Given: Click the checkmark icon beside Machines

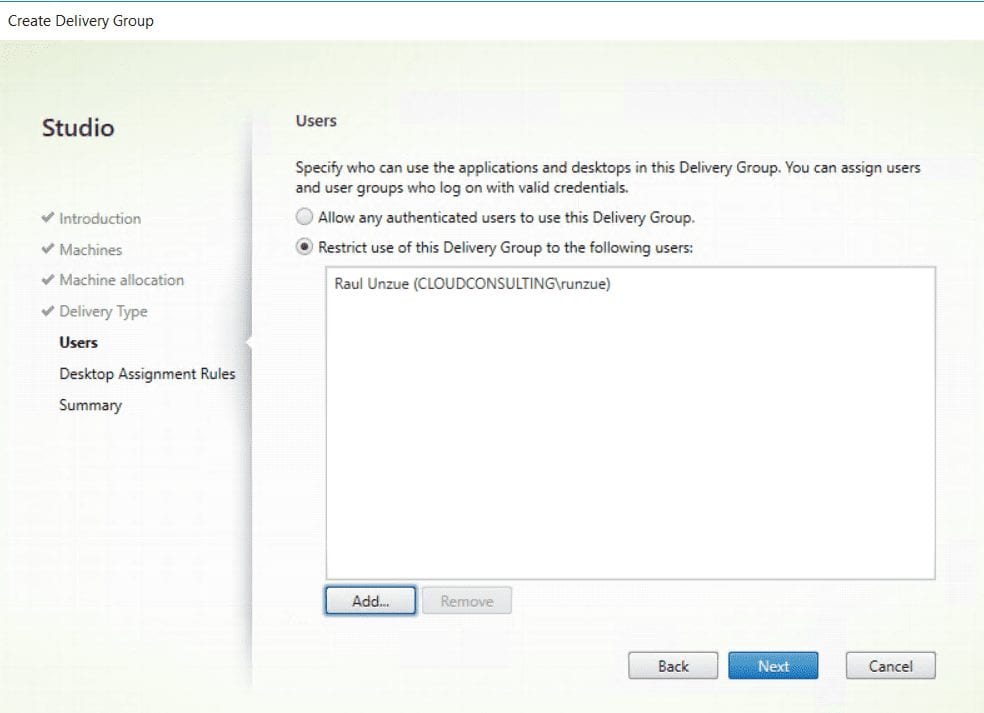Looking at the screenshot, I should point(50,249).
